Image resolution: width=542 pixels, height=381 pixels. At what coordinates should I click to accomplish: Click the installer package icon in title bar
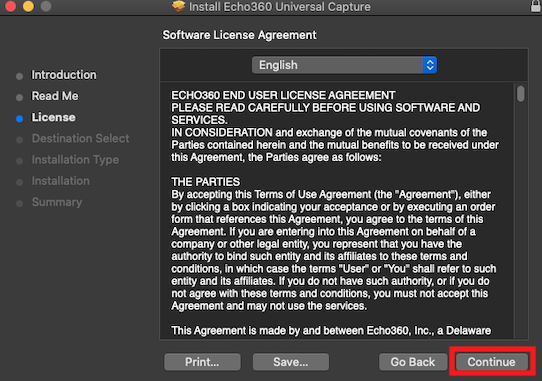(x=179, y=6)
